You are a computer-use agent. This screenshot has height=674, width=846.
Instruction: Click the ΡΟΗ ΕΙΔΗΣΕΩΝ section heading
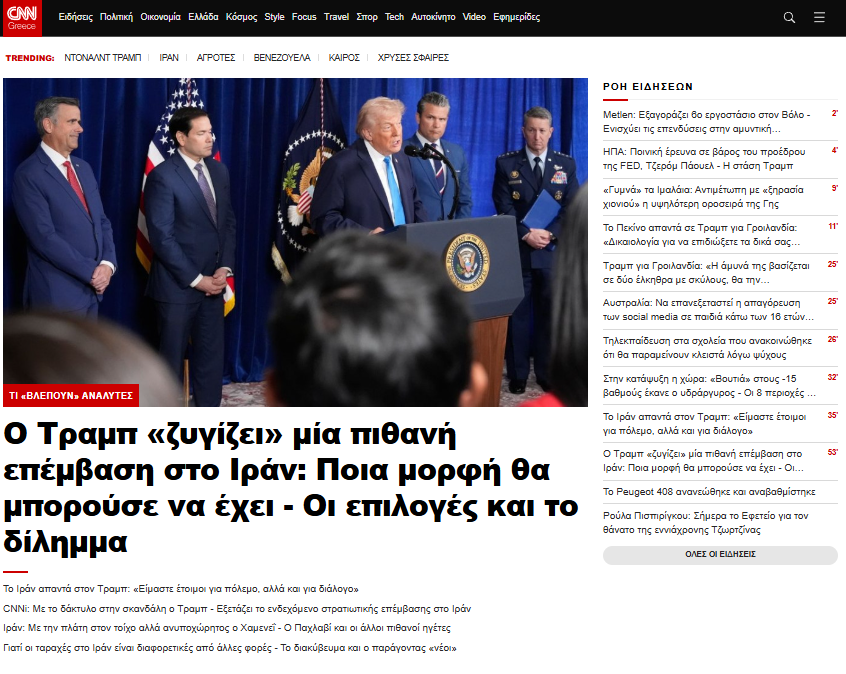647,87
